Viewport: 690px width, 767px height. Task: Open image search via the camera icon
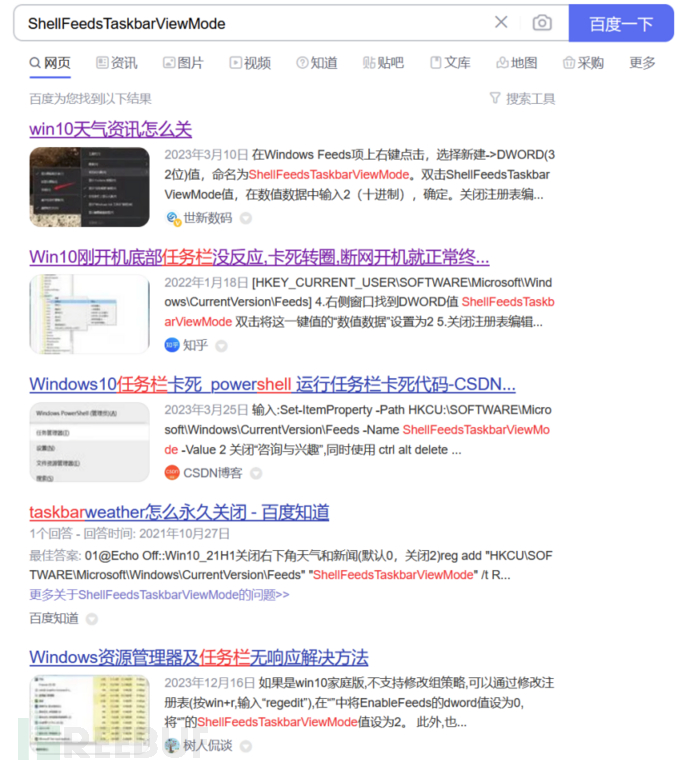pos(542,23)
